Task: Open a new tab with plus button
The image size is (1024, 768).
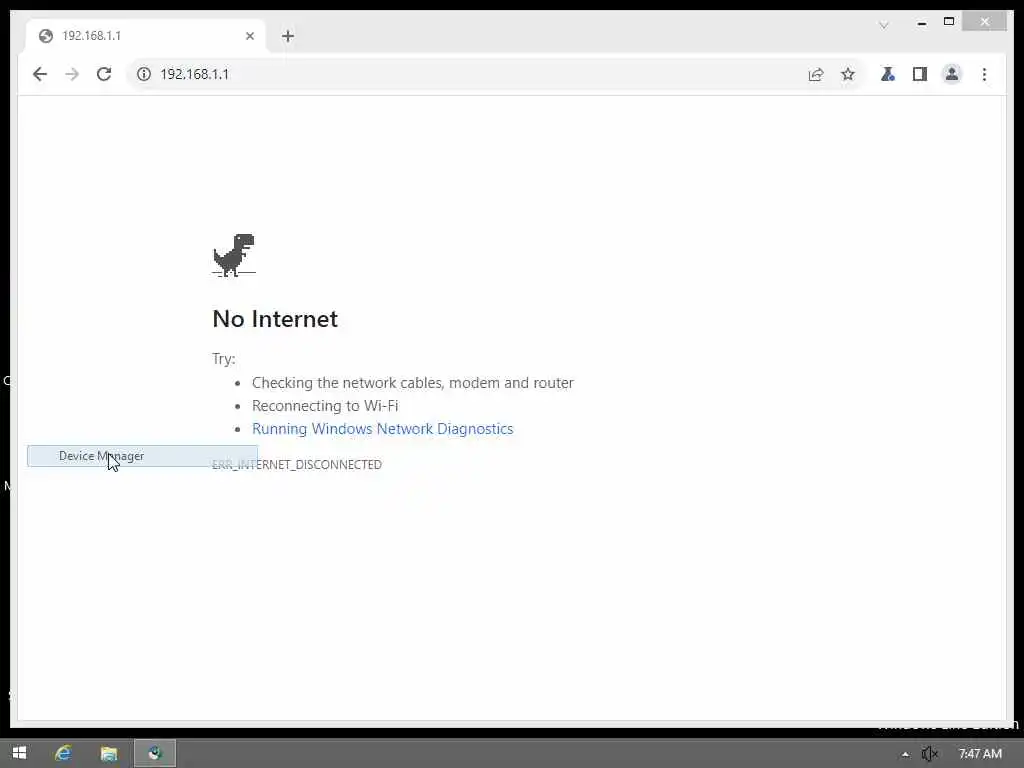Action: click(288, 36)
